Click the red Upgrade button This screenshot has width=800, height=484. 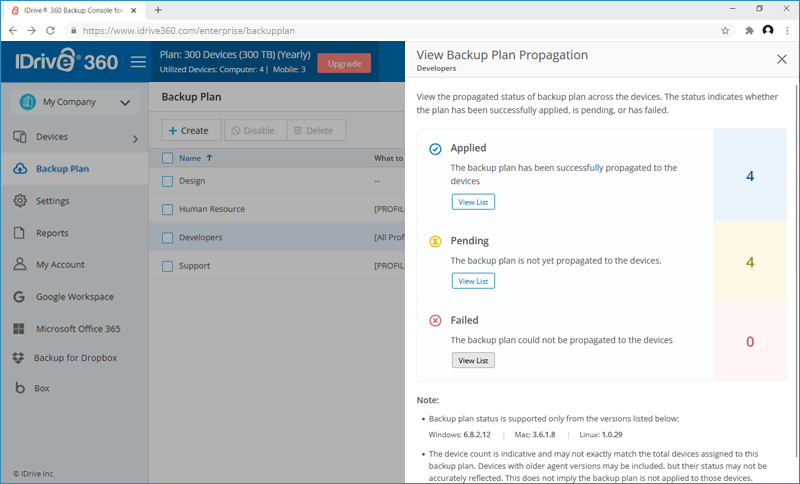click(x=344, y=63)
